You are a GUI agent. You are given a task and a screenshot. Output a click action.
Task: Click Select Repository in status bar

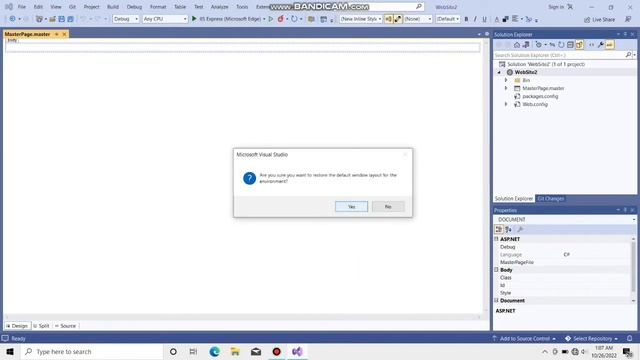tap(591, 338)
